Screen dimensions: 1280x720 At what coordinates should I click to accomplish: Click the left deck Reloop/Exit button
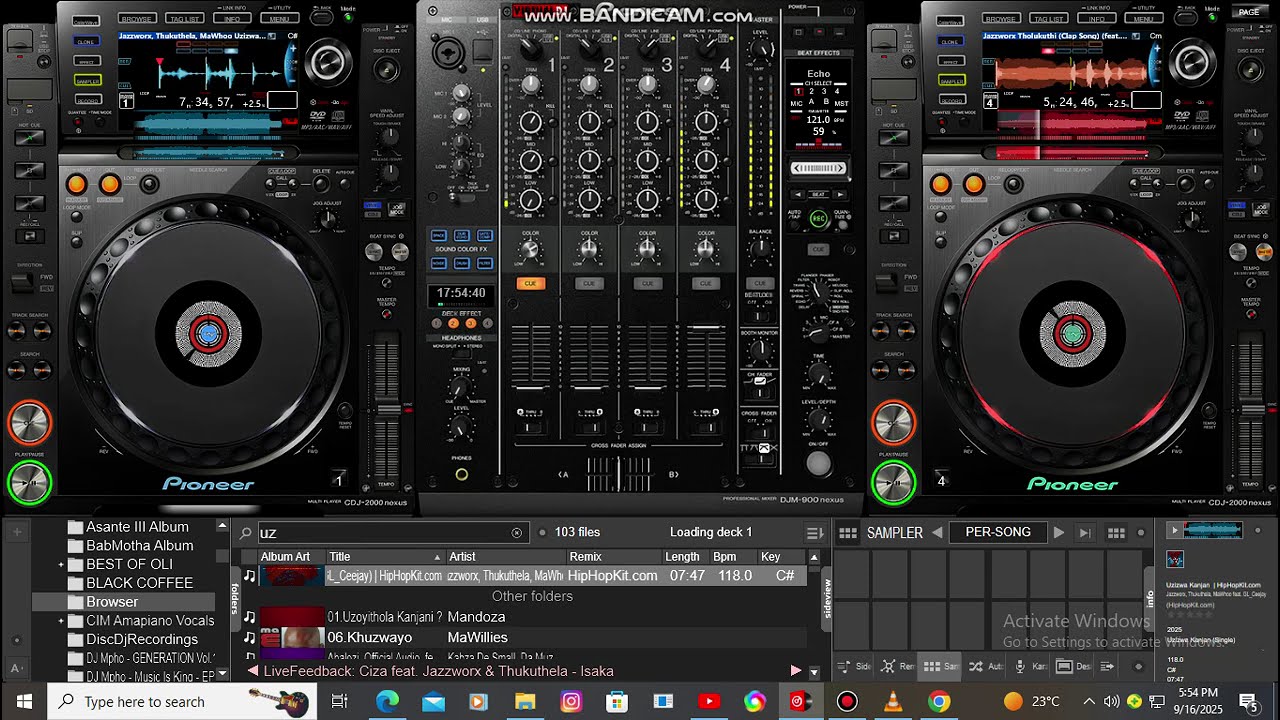(x=149, y=184)
